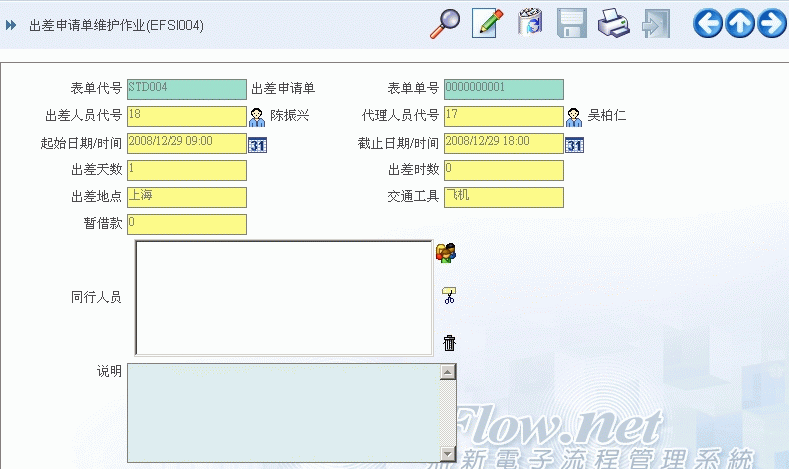The height and width of the screenshot is (469, 789).
Task: Open person picker for 出差人员代号
Action: tap(257, 117)
